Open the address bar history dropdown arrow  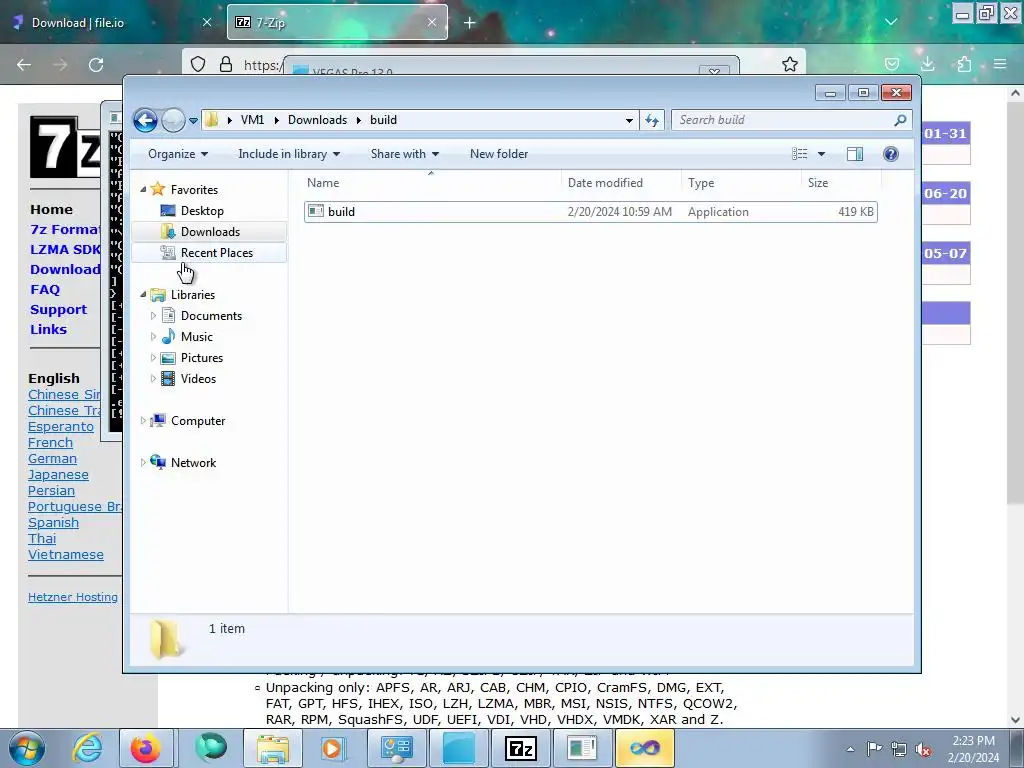[629, 120]
